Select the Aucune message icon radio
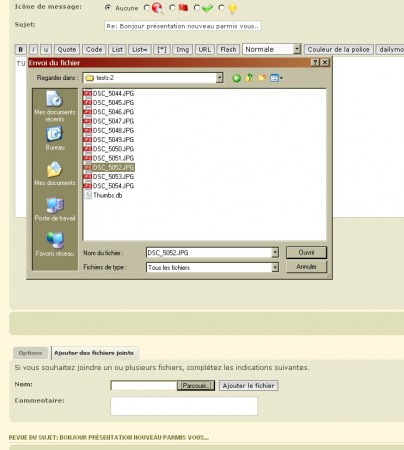 click(108, 7)
